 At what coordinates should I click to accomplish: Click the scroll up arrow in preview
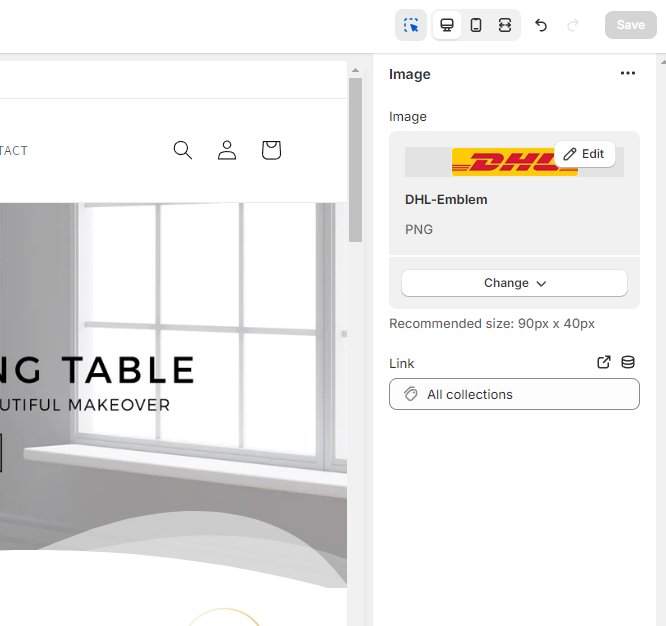pyautogui.click(x=355, y=69)
